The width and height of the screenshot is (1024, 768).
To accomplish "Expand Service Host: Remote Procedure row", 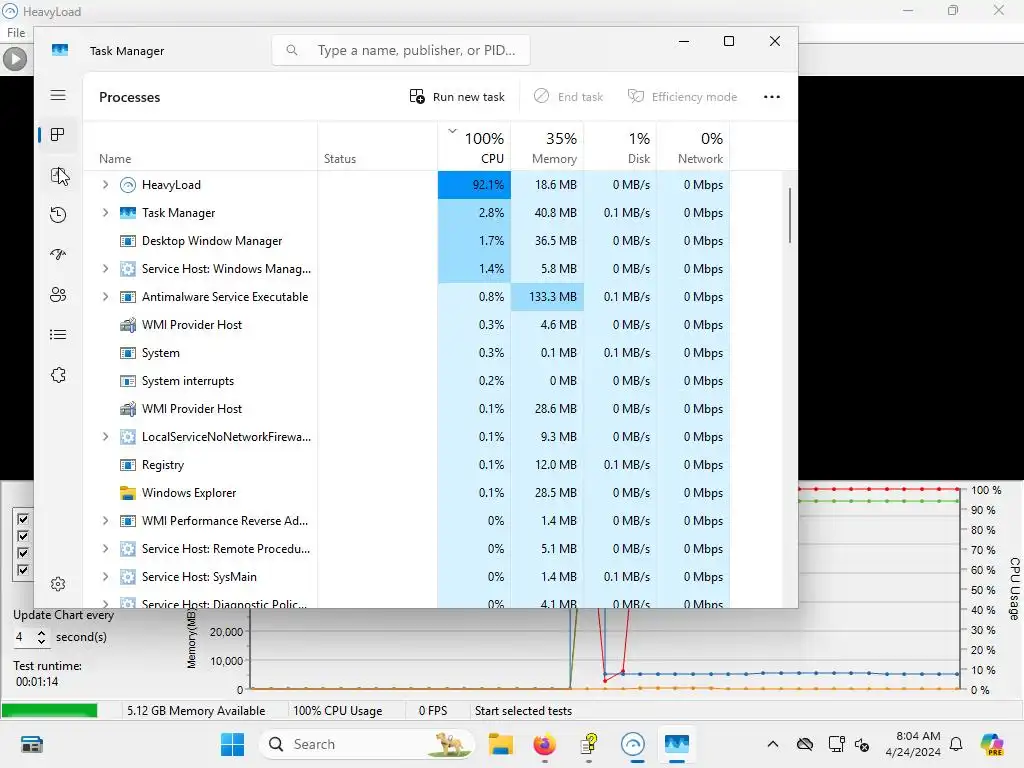I will coord(105,549).
